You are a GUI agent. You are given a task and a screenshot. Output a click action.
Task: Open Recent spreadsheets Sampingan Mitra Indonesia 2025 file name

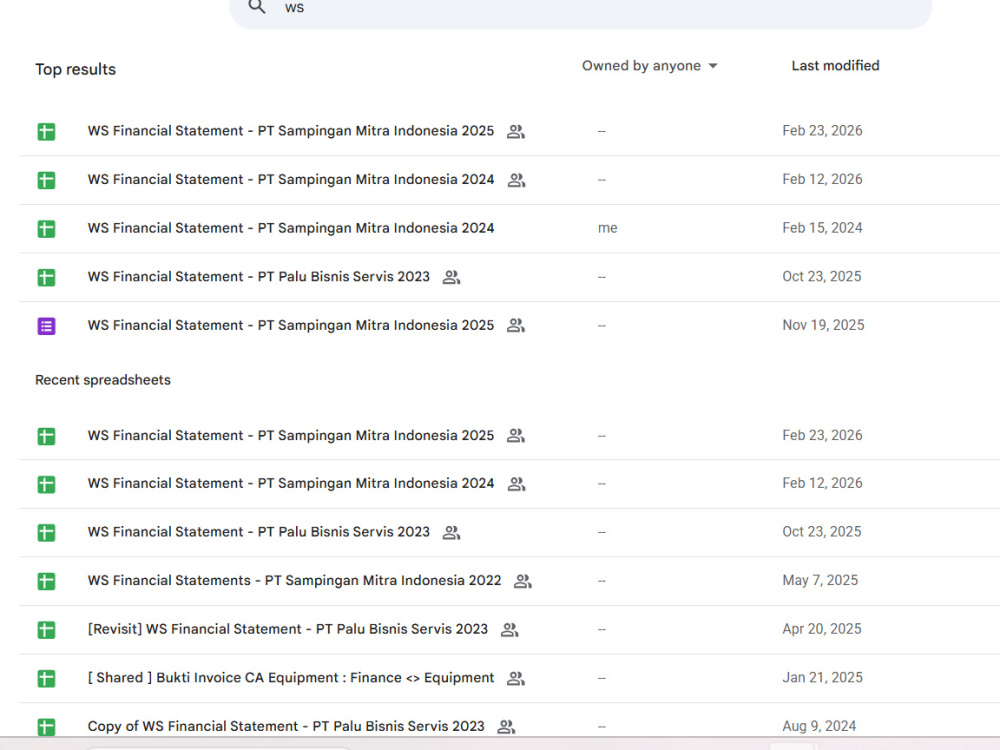click(291, 435)
